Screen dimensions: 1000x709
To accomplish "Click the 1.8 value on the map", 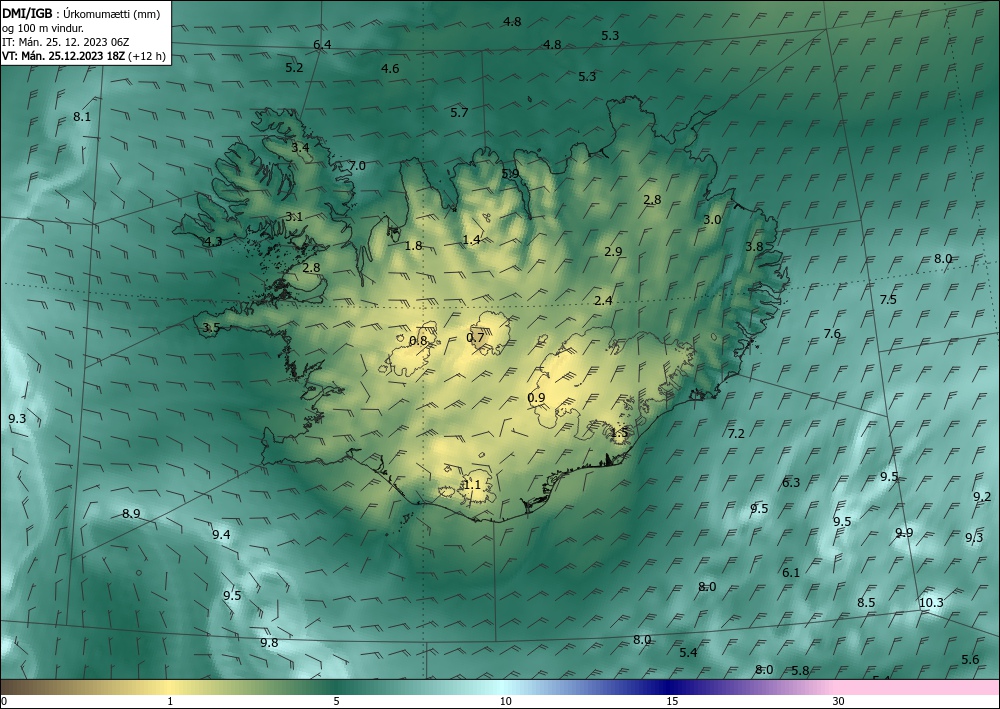I will (x=413, y=245).
